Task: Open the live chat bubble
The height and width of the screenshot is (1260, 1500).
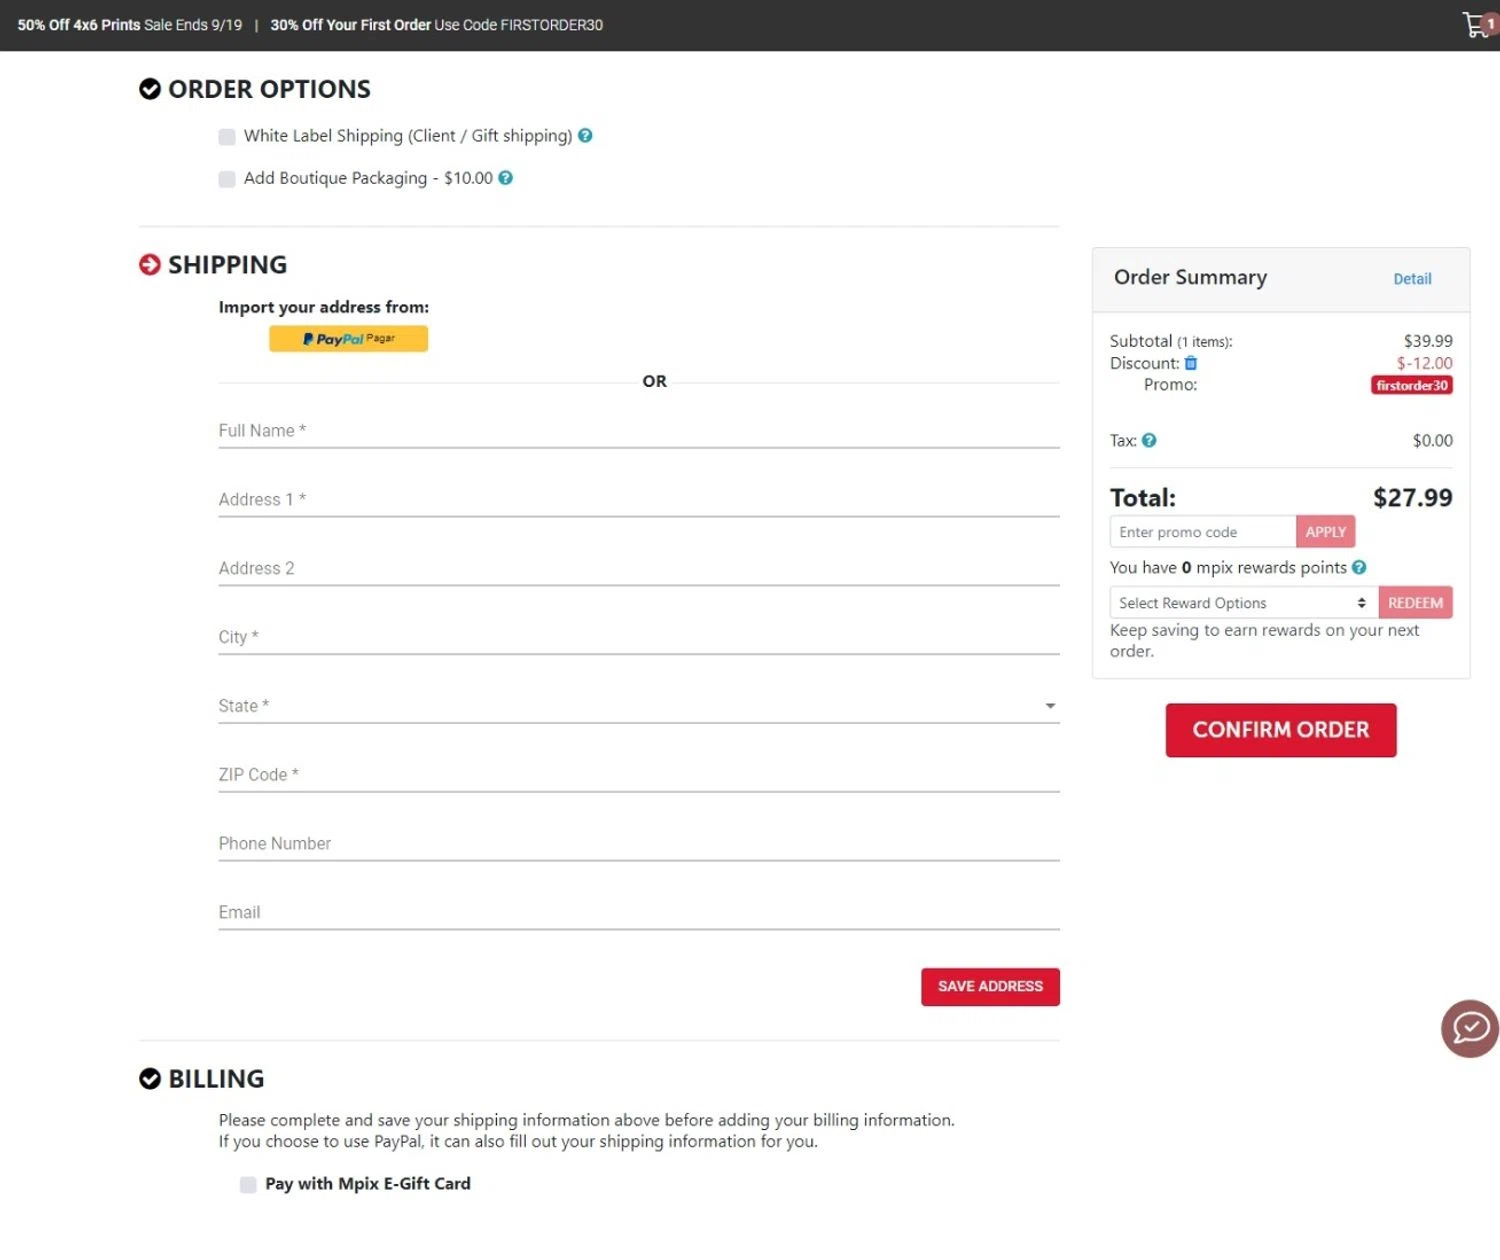Action: click(x=1470, y=1028)
